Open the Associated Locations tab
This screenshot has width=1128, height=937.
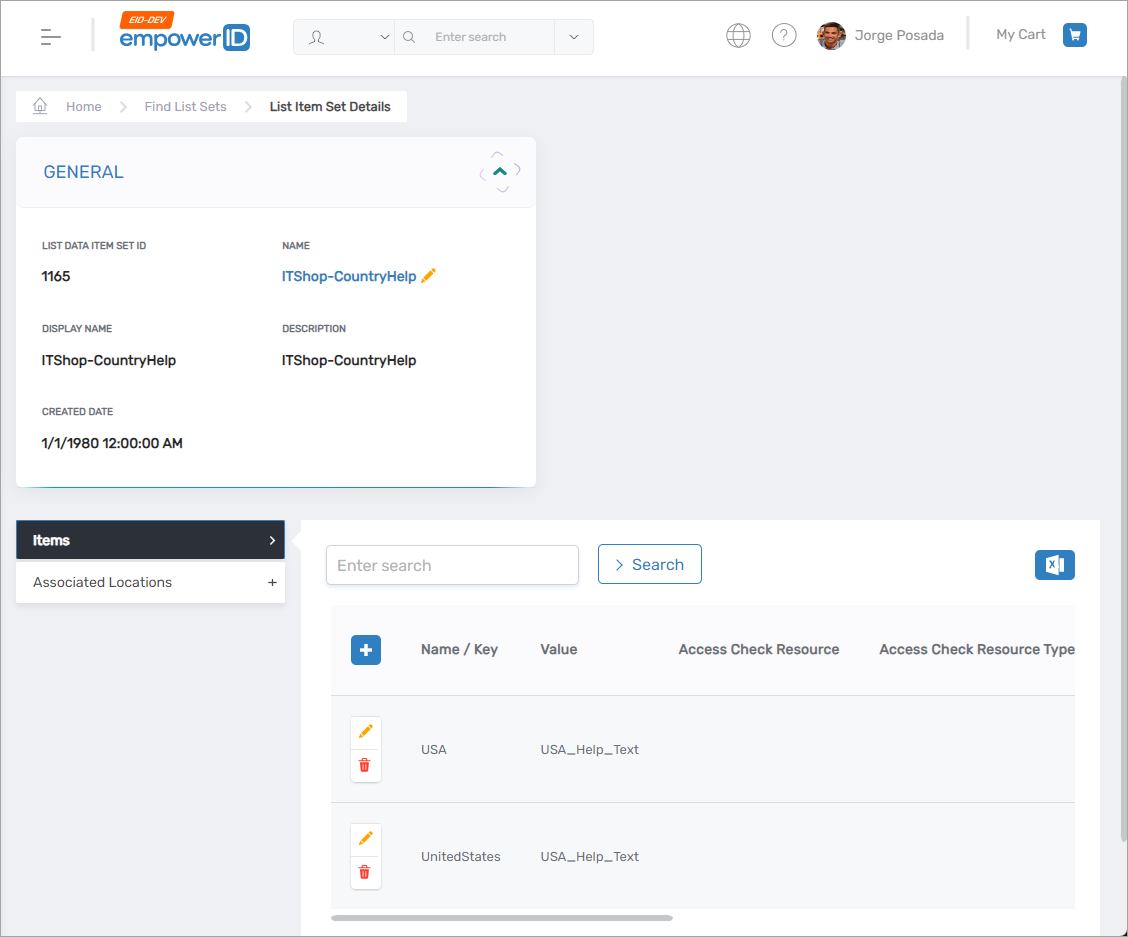point(150,582)
